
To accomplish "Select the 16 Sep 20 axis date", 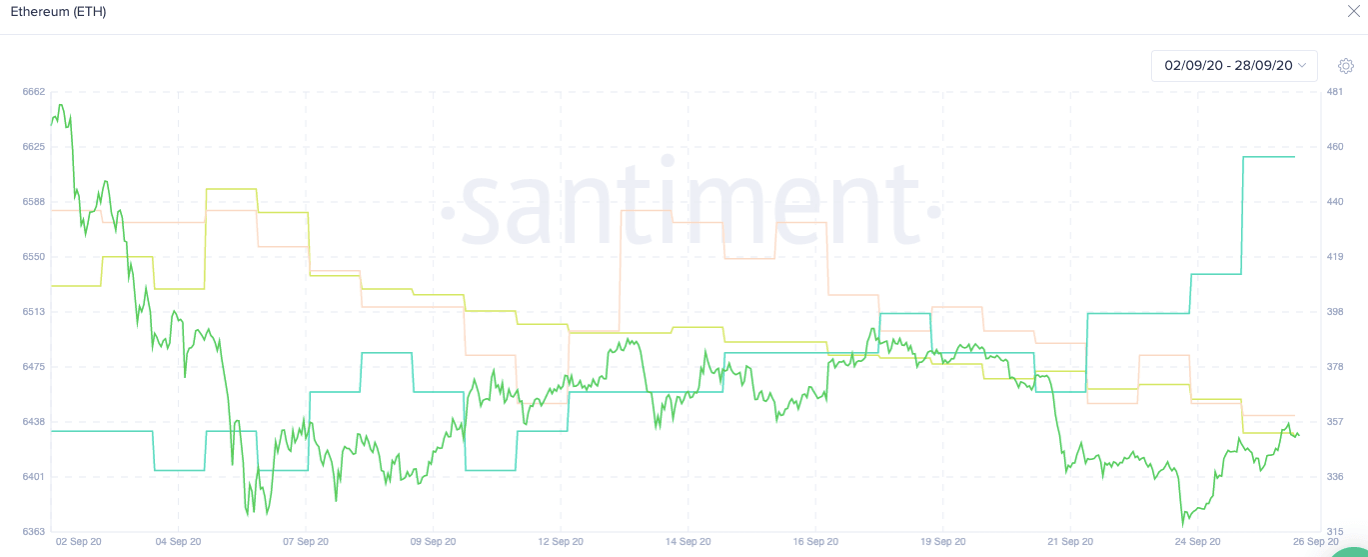I will coord(815,542).
